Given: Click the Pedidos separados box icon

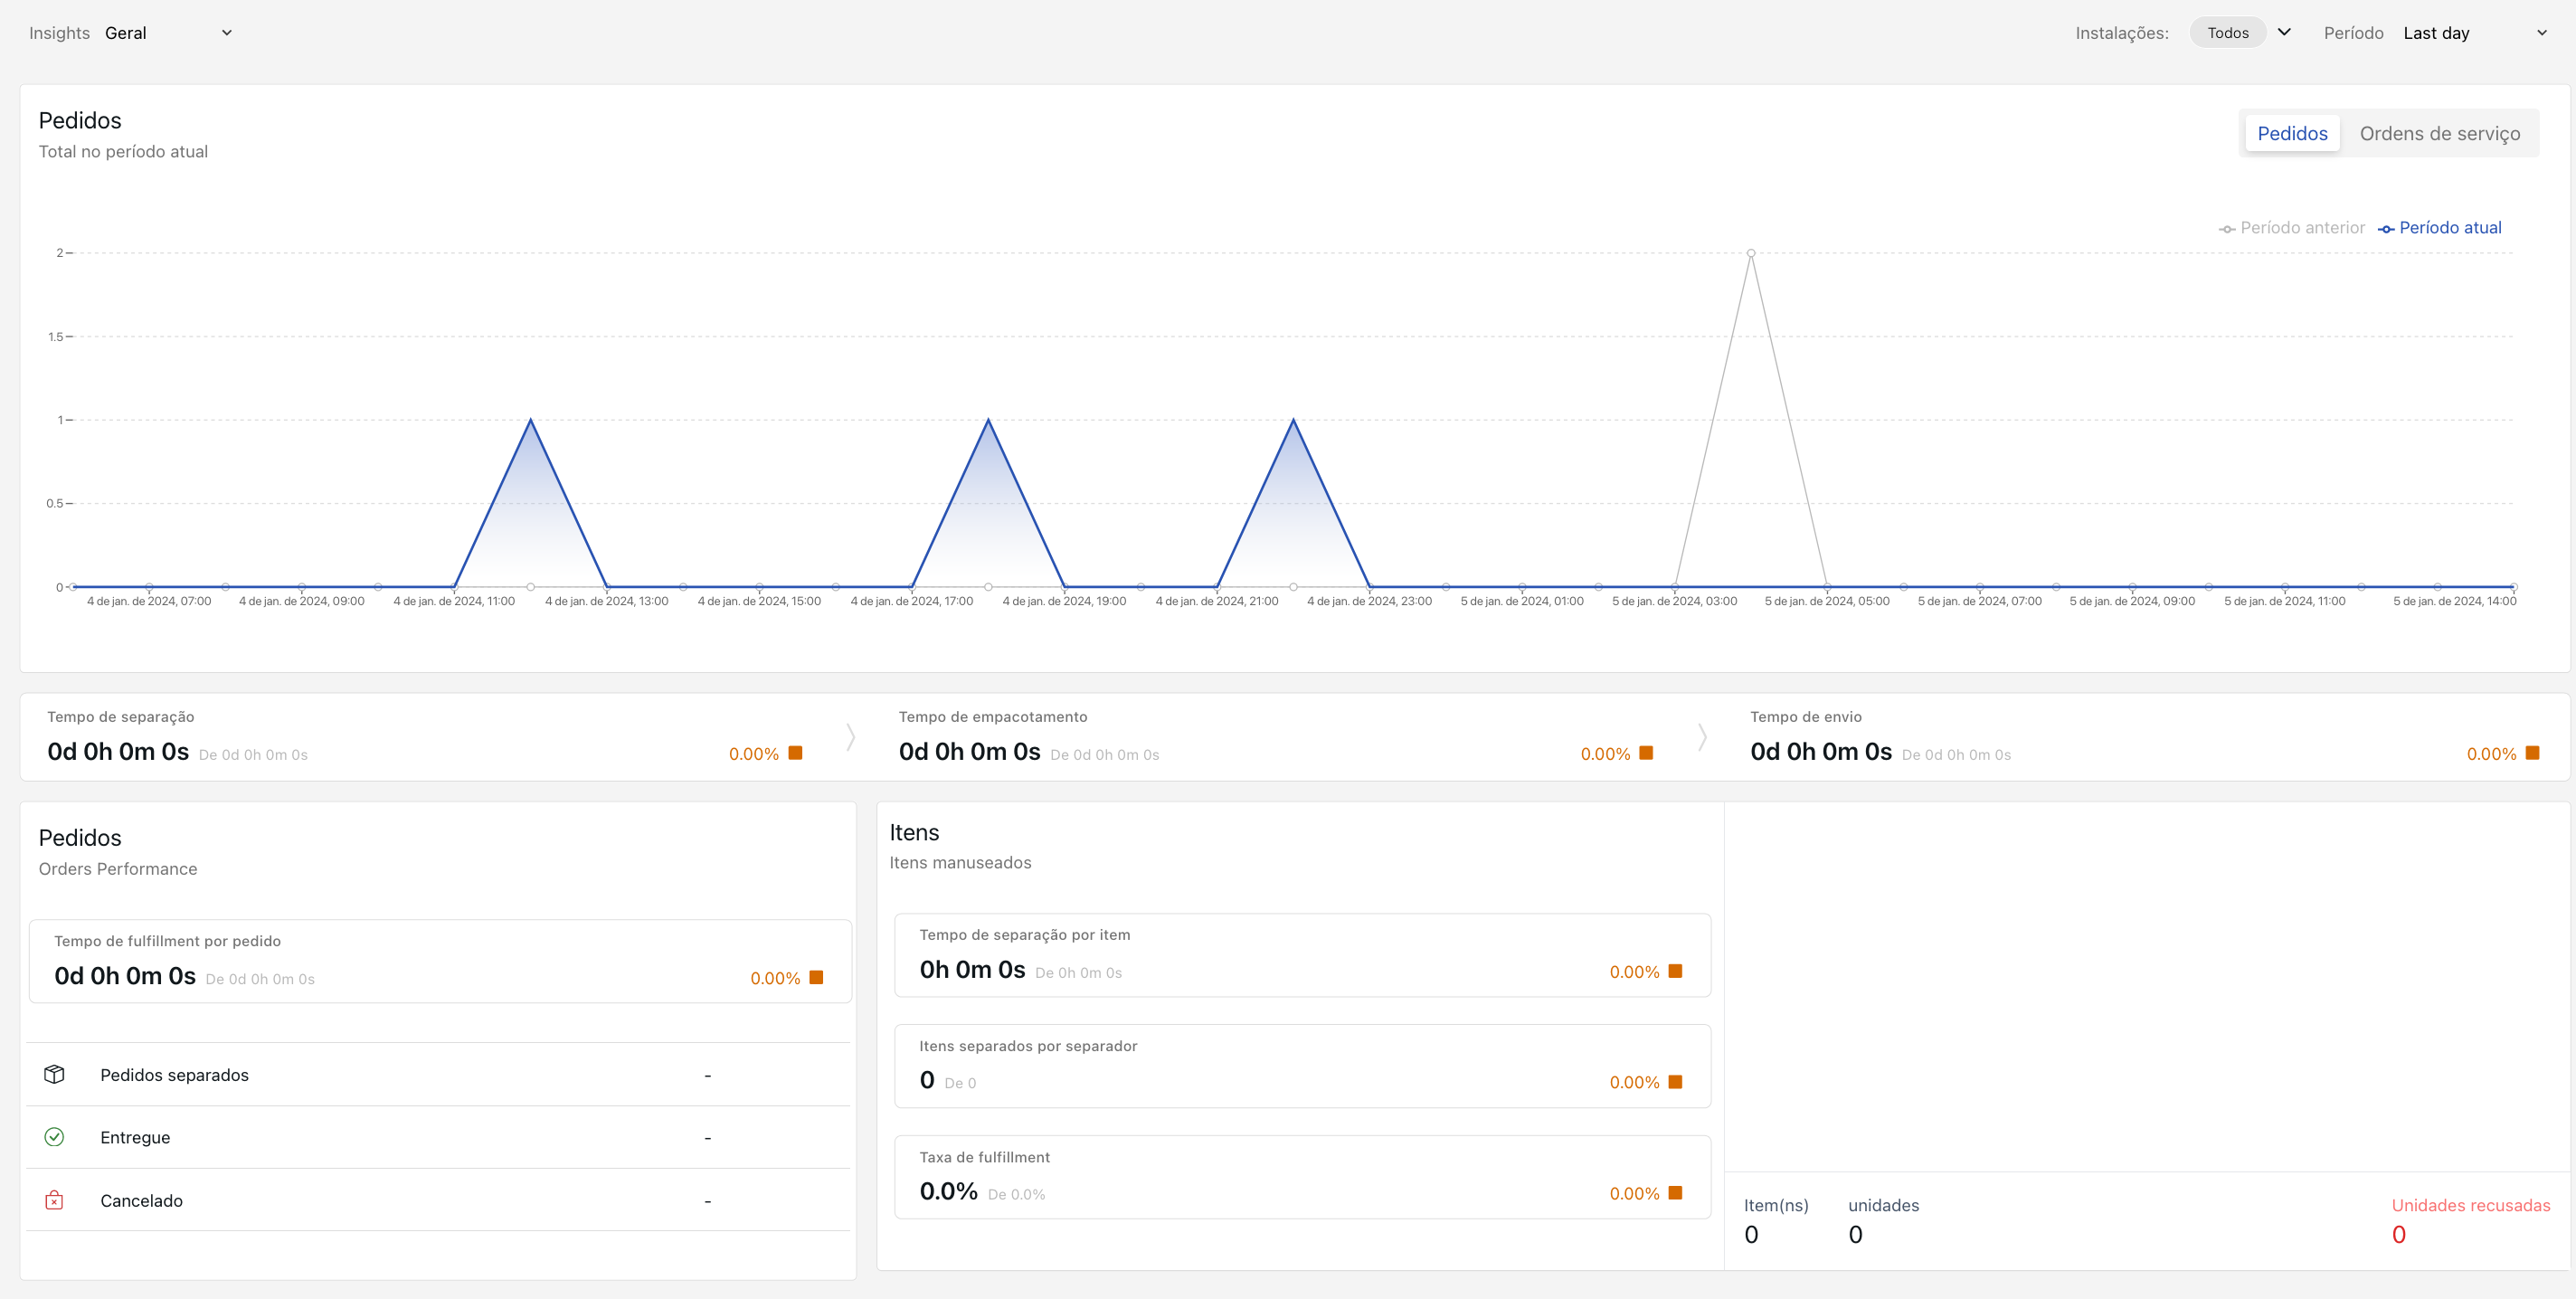Looking at the screenshot, I should pyautogui.click(x=54, y=1074).
